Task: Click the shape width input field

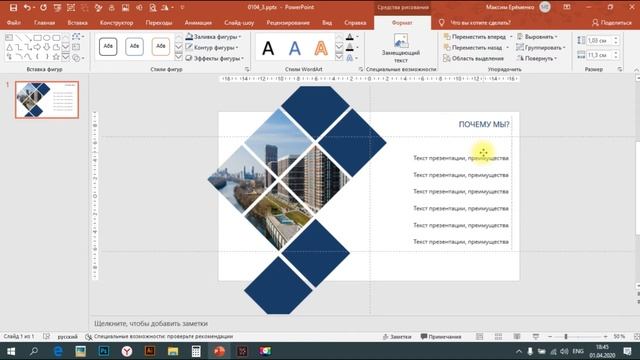Action: (598, 55)
